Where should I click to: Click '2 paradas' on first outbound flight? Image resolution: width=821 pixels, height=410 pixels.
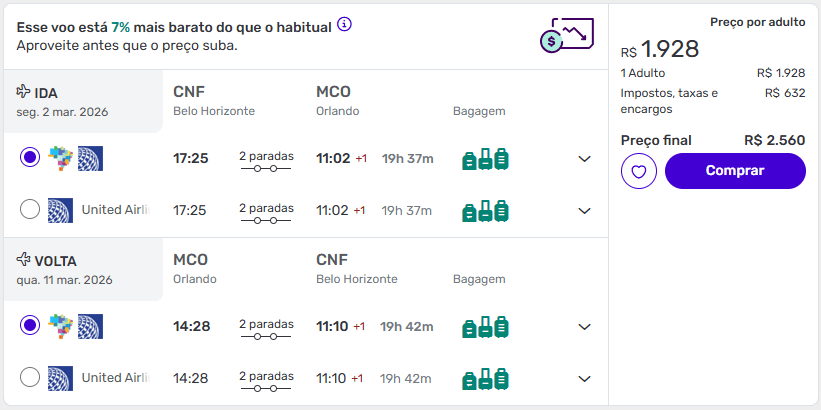[266, 159]
